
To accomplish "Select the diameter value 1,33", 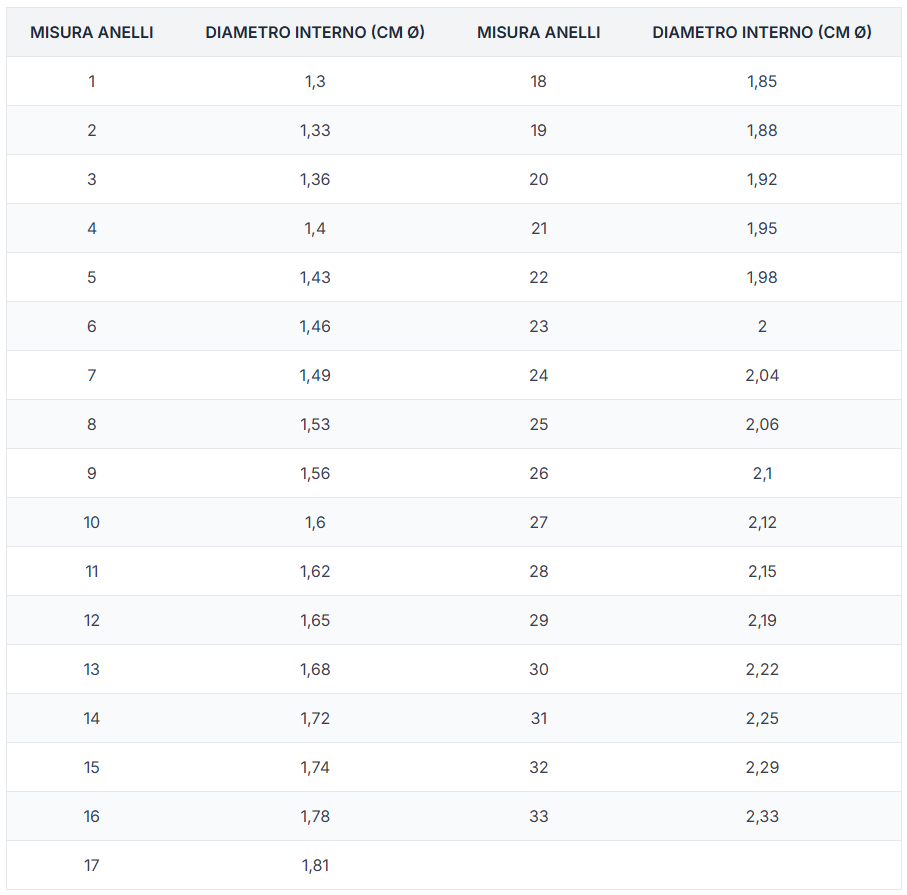I will pos(315,130).
